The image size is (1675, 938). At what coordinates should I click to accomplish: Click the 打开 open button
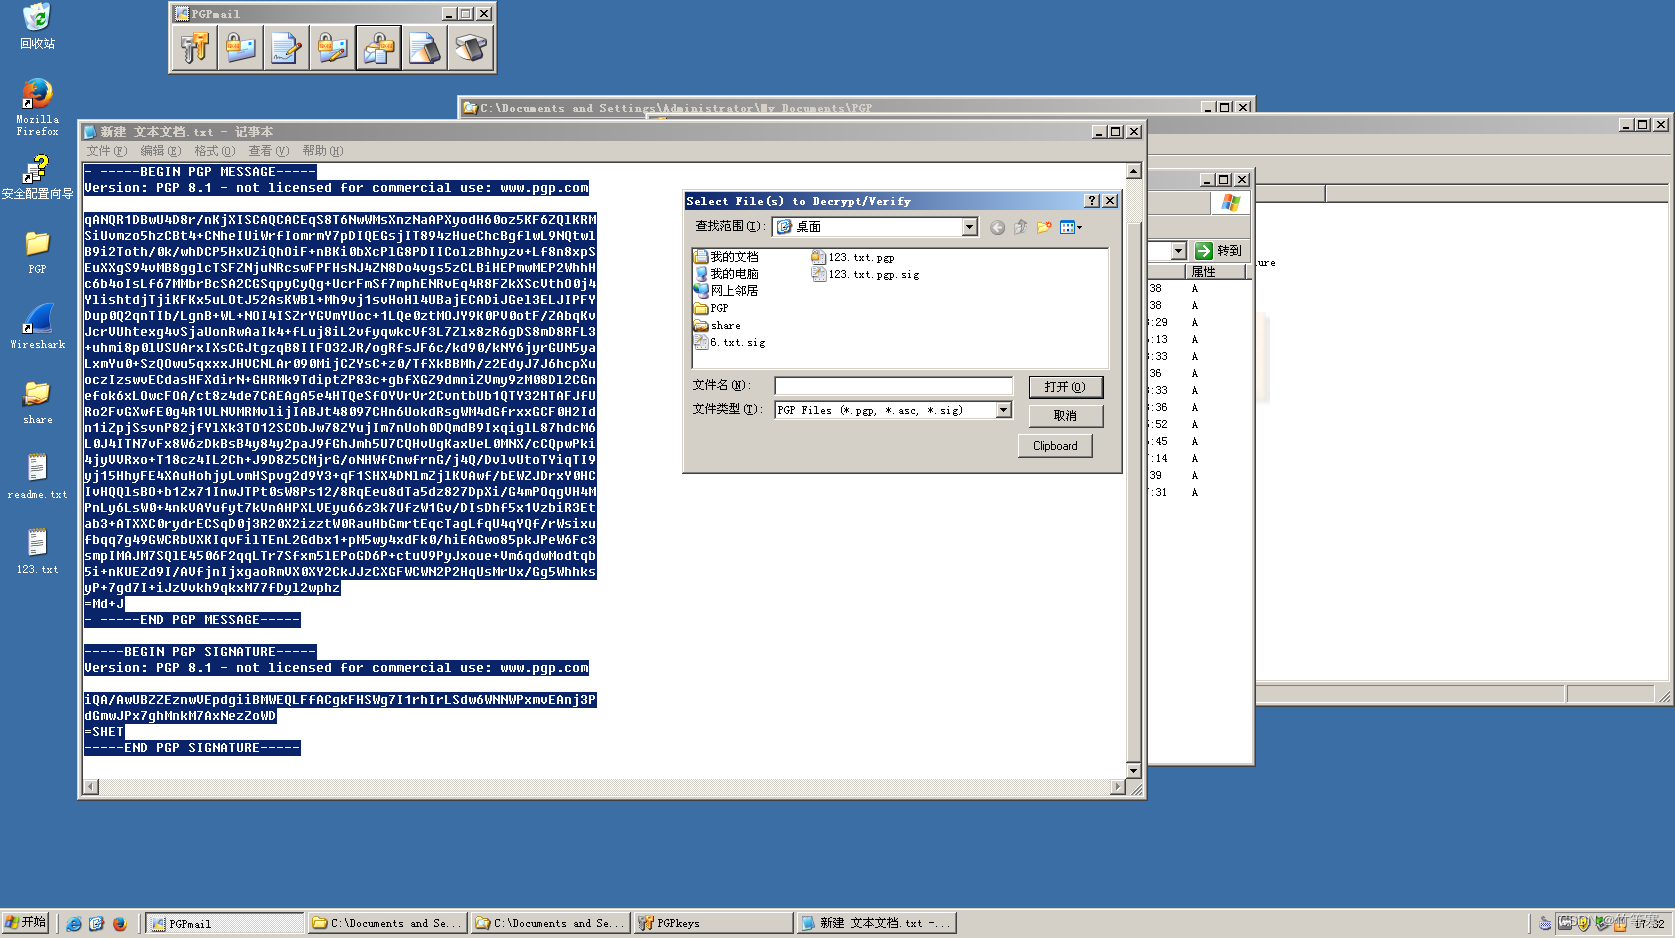pos(1066,387)
